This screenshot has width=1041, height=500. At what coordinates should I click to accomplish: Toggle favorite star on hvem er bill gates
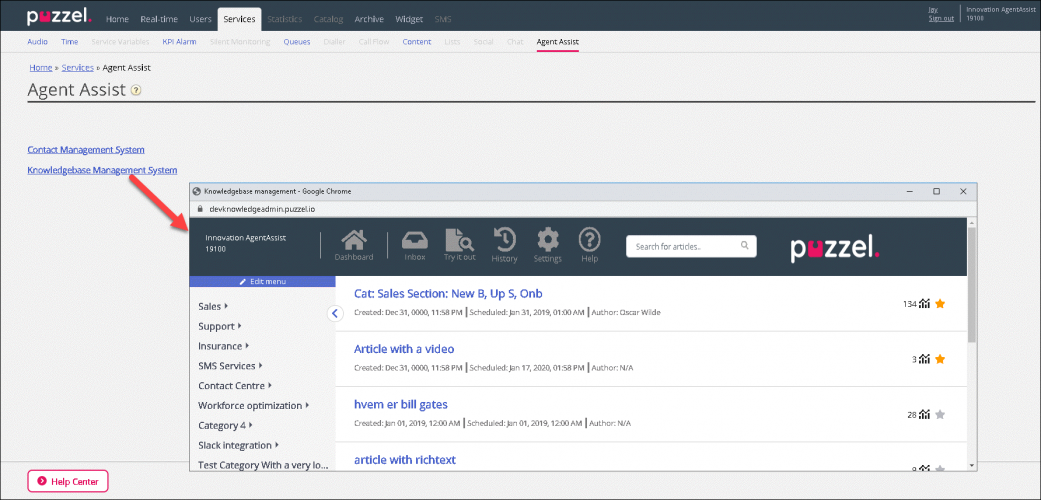939,415
